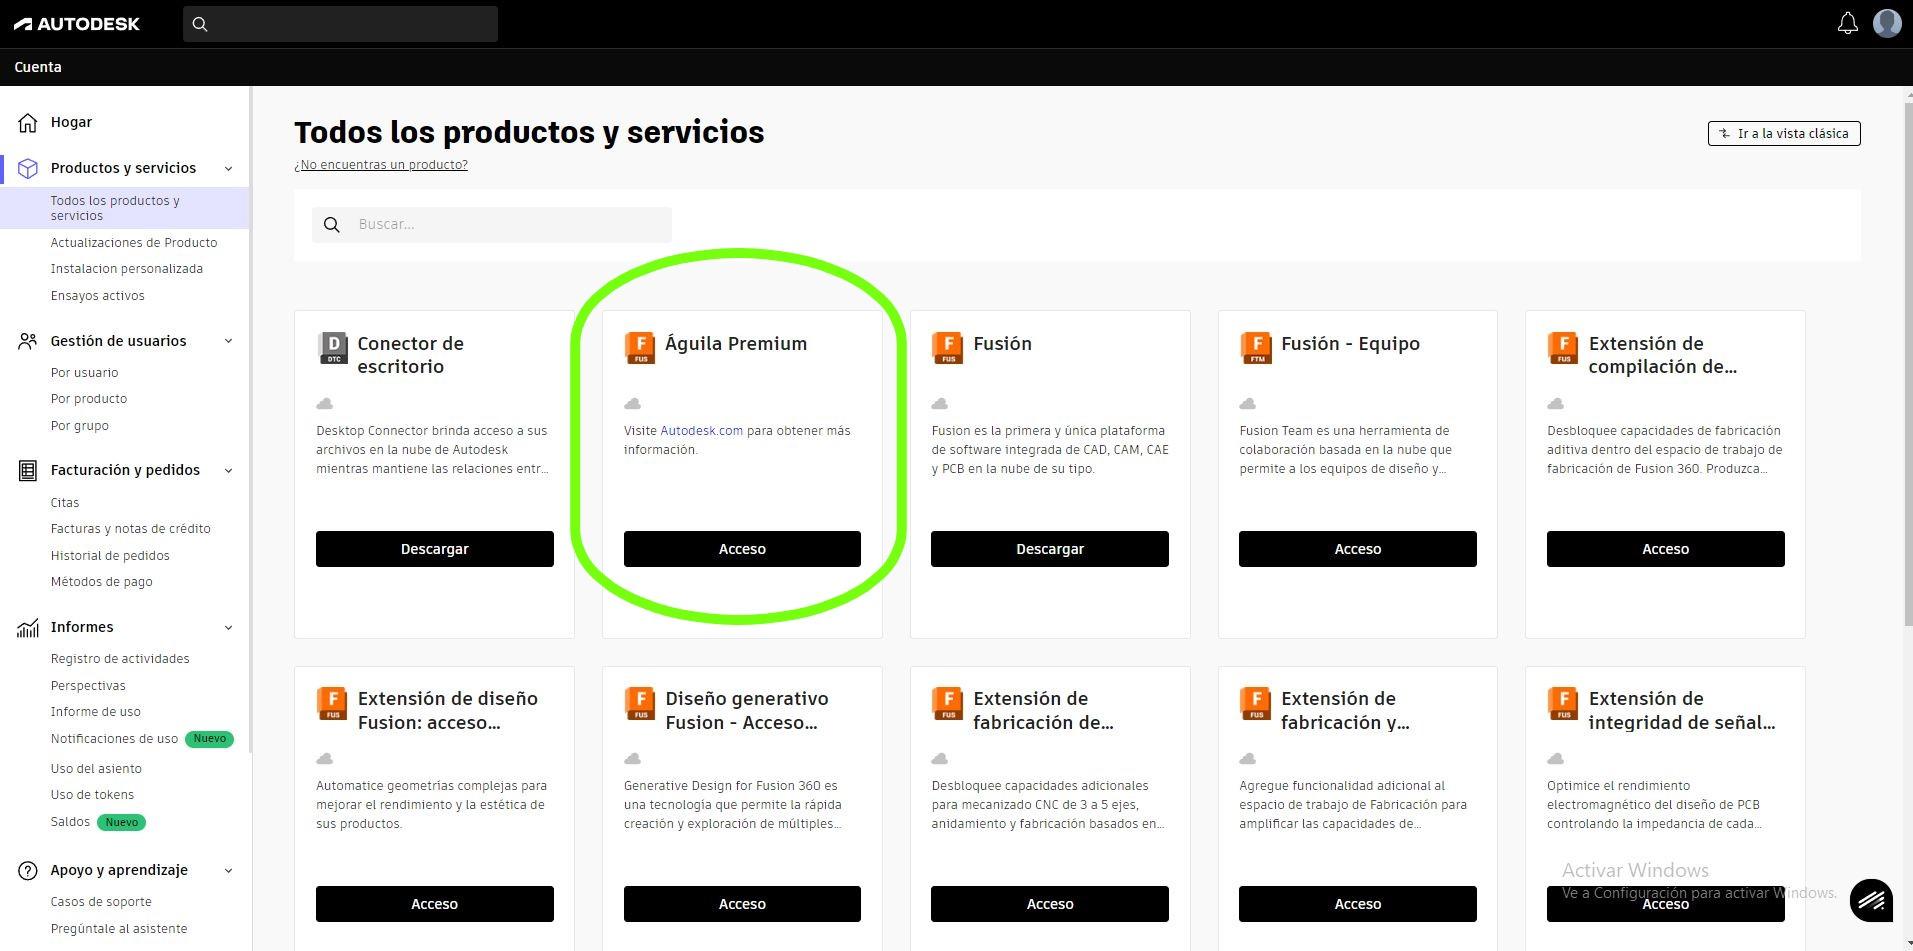Click the Facturación y pedidos icon

pyautogui.click(x=28, y=470)
